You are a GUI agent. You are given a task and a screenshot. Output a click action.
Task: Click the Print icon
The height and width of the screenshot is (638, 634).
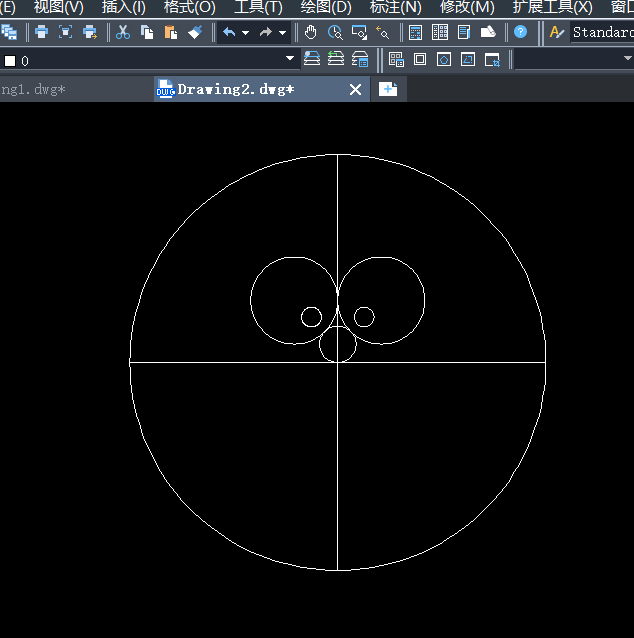41,32
